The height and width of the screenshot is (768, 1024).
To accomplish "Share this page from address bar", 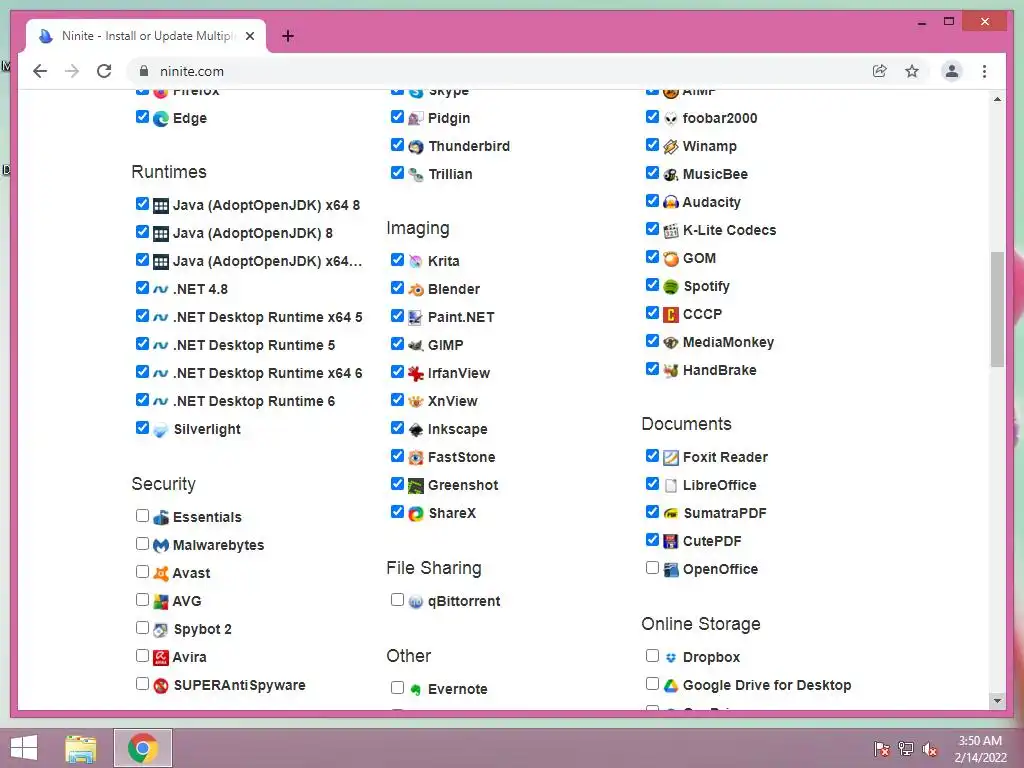I will coord(880,71).
